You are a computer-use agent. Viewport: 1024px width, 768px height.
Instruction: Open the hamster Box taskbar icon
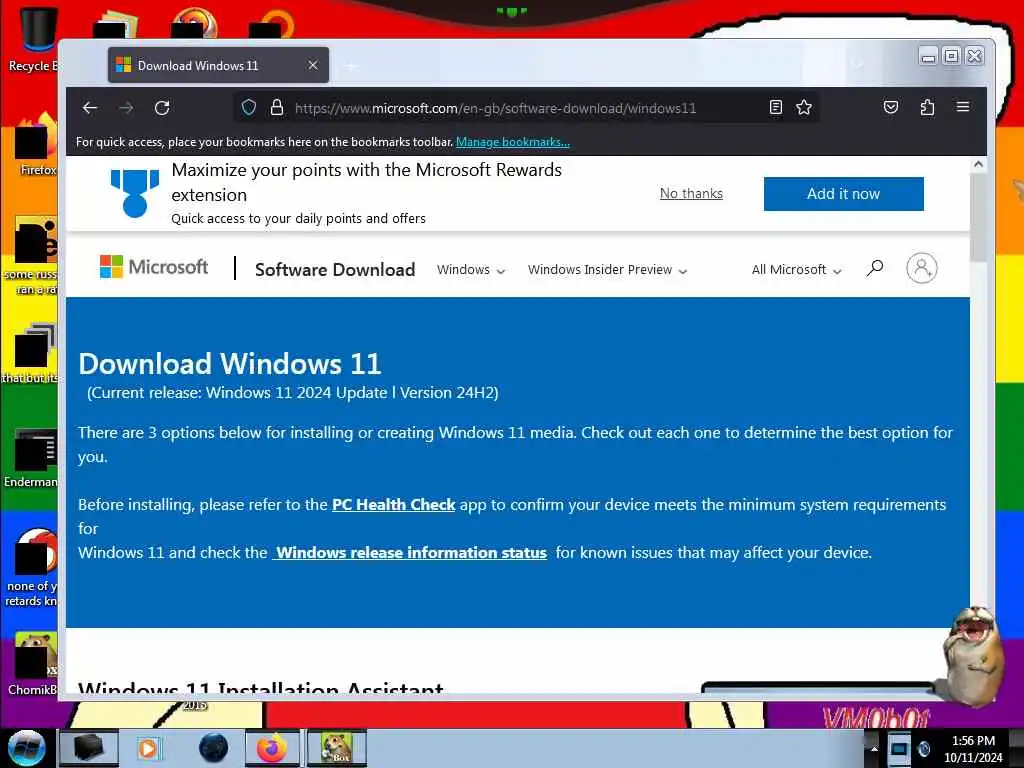[336, 748]
